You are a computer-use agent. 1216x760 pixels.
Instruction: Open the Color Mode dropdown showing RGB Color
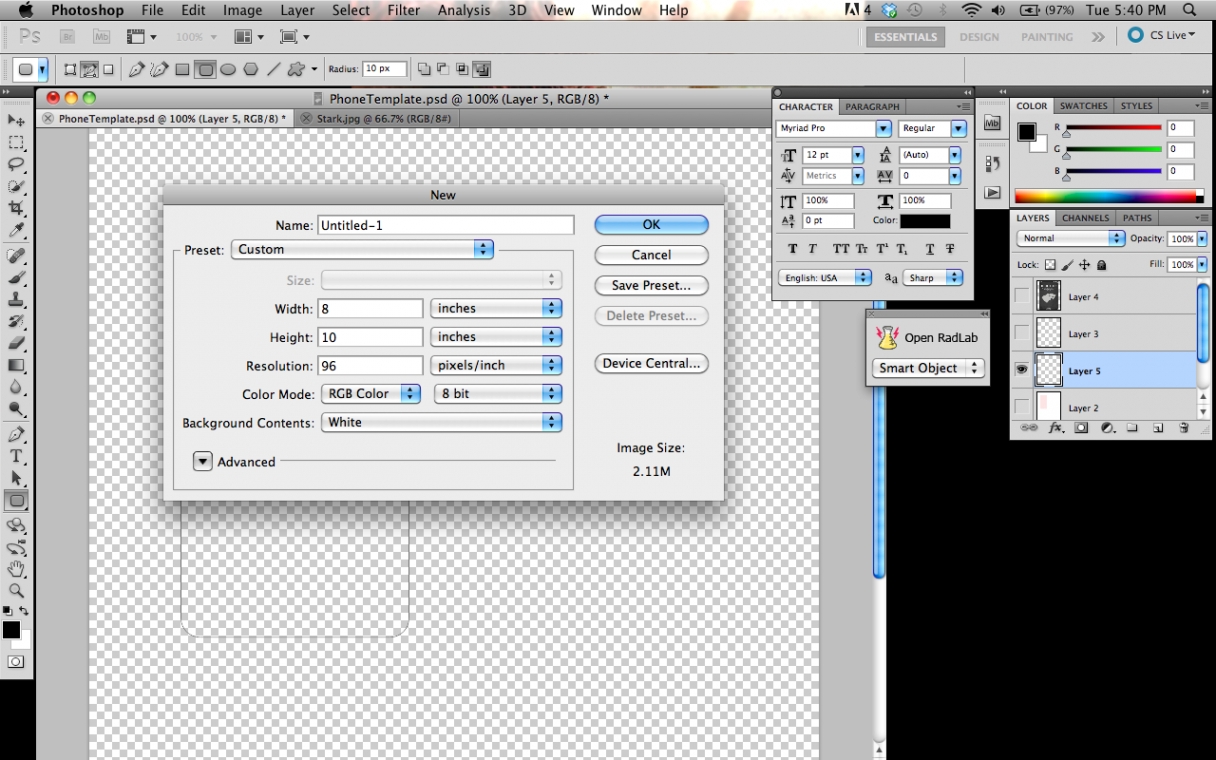(370, 394)
